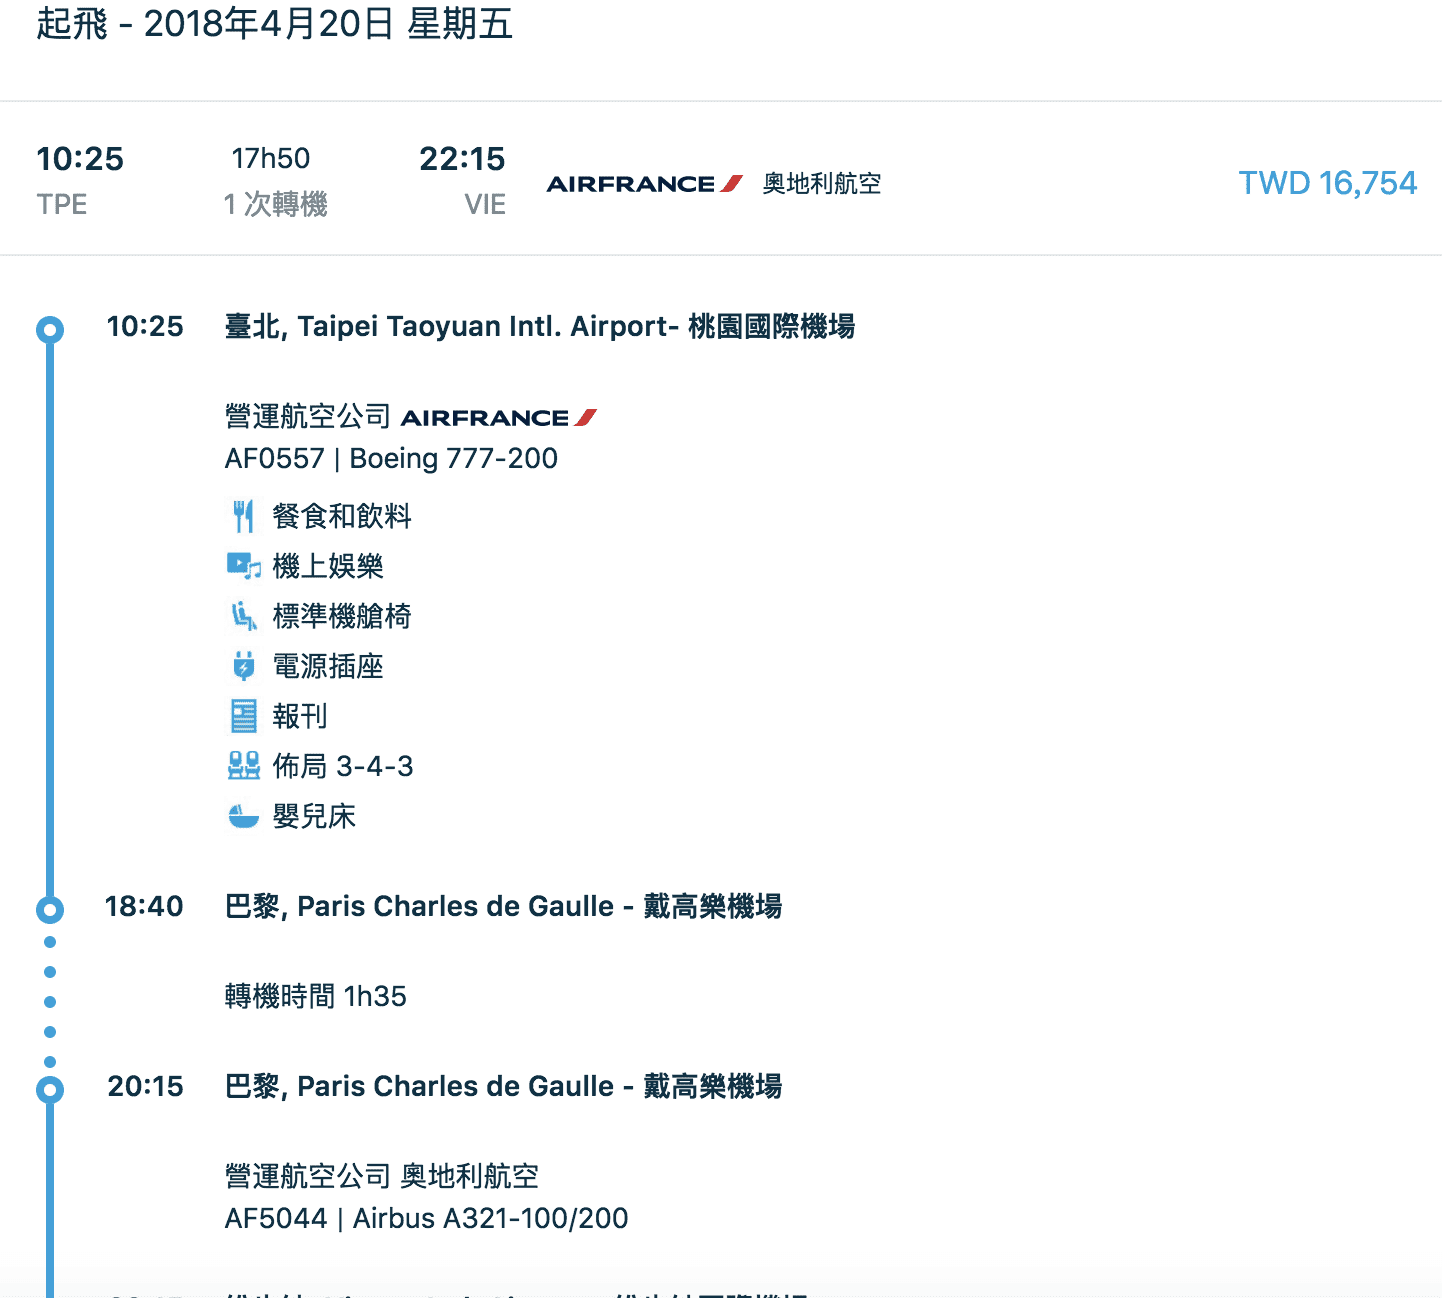Click the 電源插座 amenity label

click(328, 666)
